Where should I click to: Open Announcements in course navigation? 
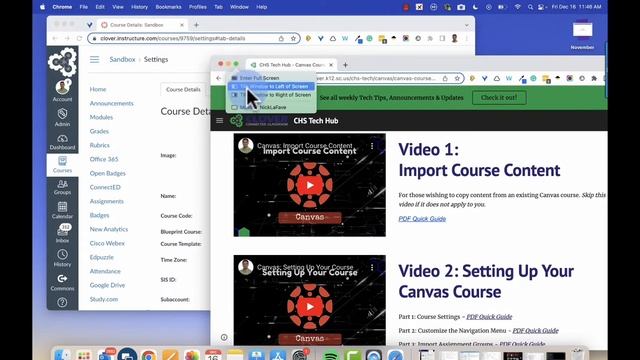coord(111,103)
